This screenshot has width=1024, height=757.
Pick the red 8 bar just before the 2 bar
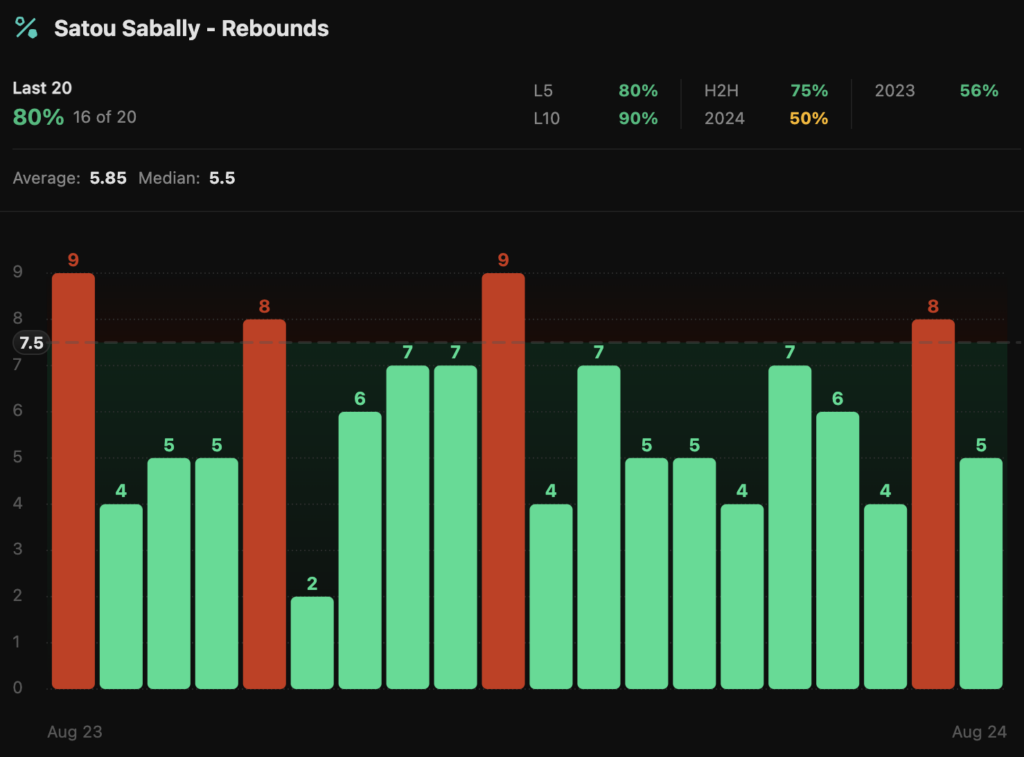(264, 504)
